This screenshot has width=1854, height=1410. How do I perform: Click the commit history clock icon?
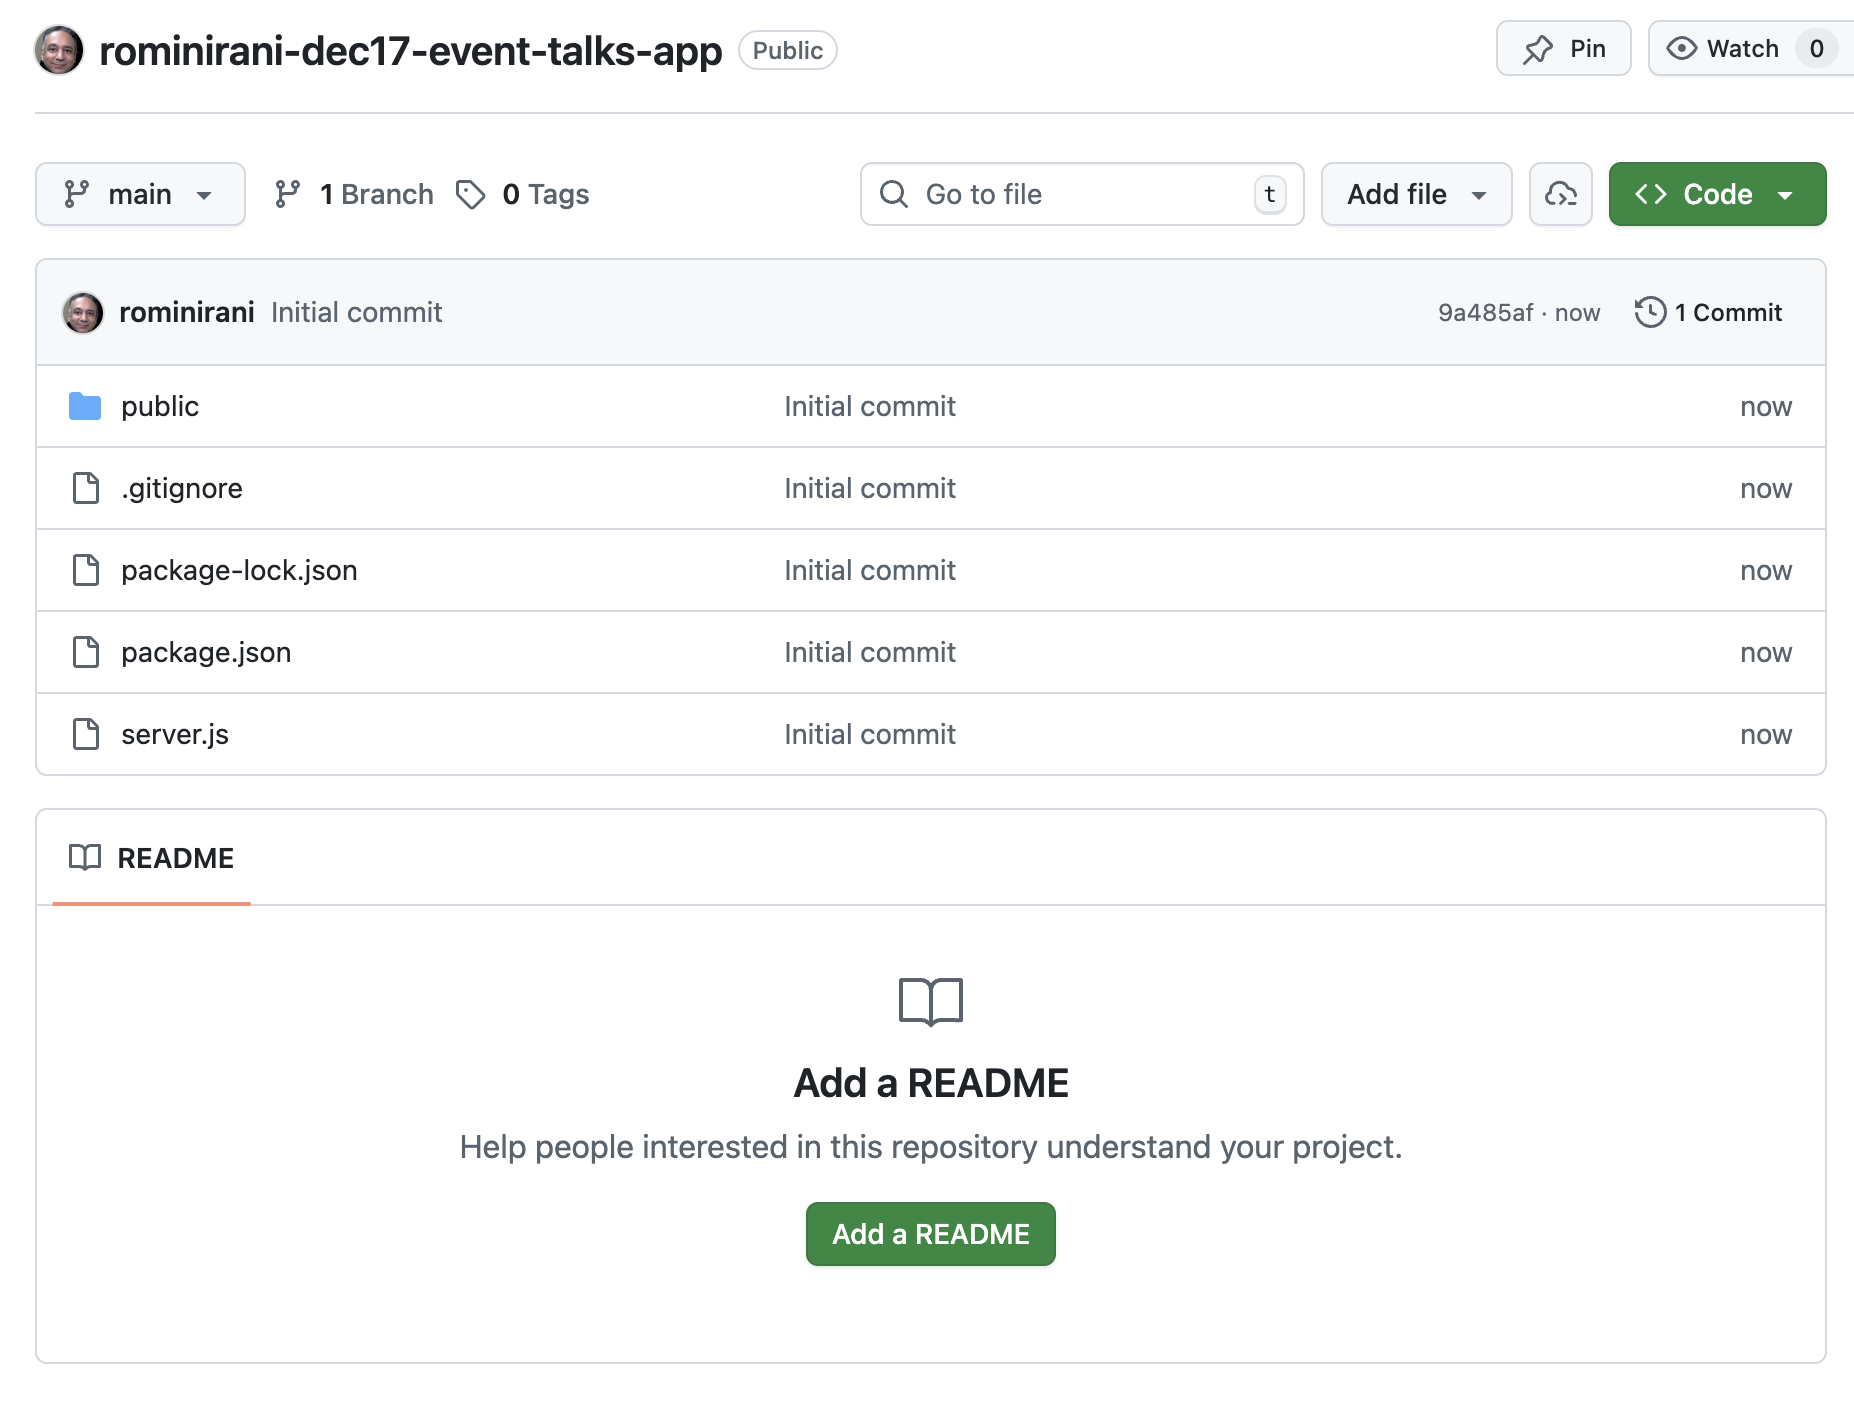(1650, 312)
